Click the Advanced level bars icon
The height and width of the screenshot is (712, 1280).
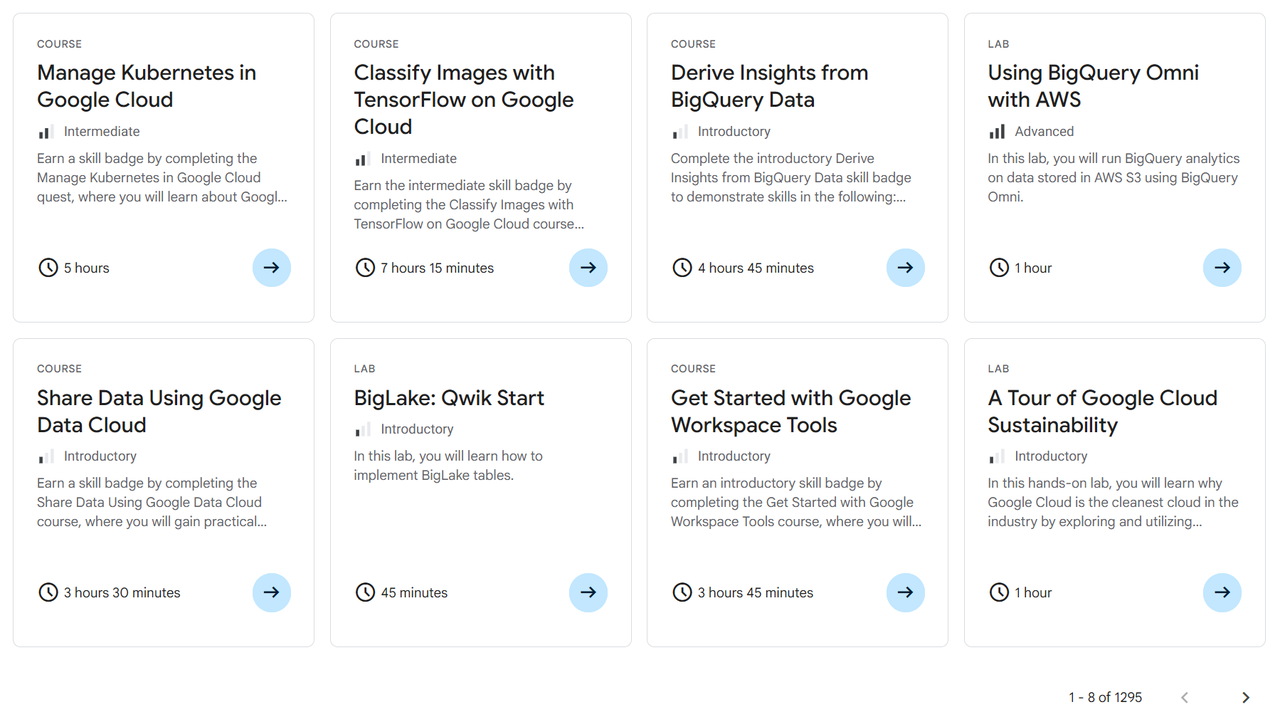pyautogui.click(x=997, y=132)
